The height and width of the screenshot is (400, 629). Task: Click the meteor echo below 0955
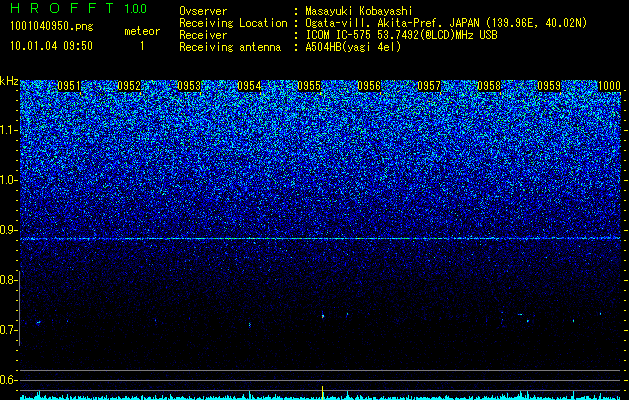[323, 315]
